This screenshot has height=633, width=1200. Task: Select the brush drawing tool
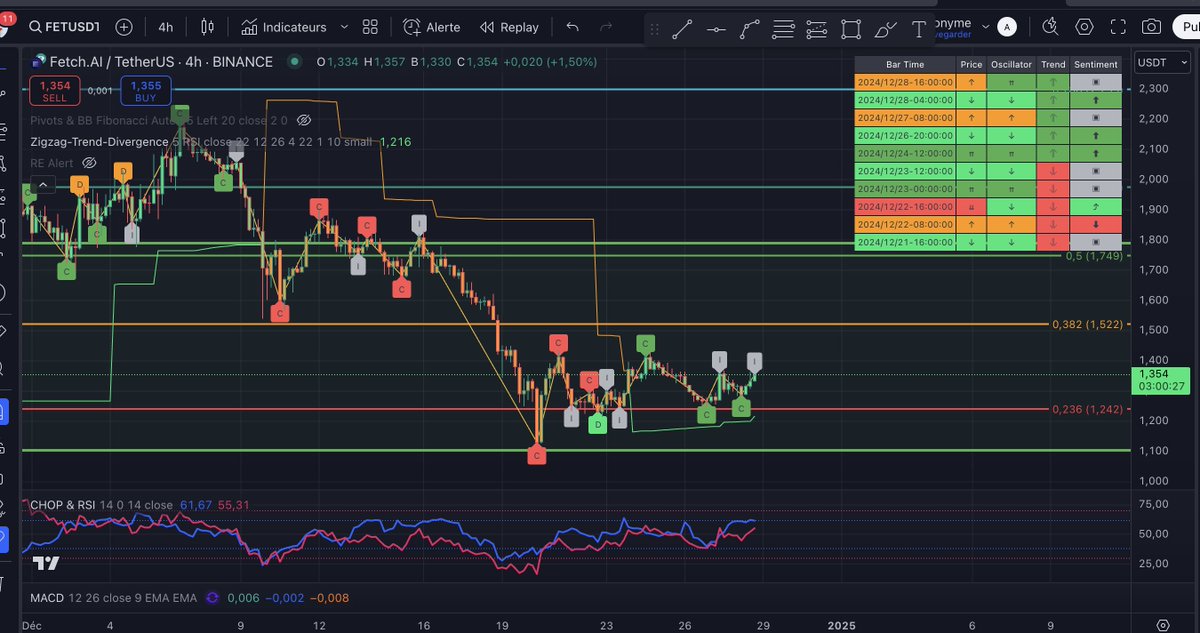click(x=885, y=29)
